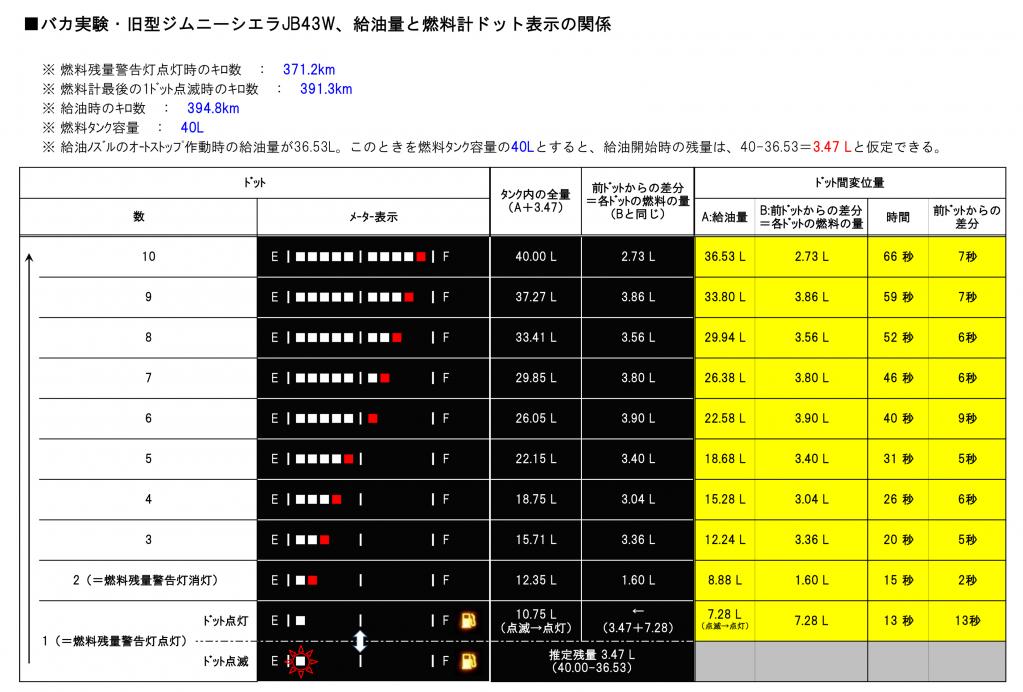Click the yellow 29.94 L cell
Screen dimensions: 1023x692
[724, 337]
